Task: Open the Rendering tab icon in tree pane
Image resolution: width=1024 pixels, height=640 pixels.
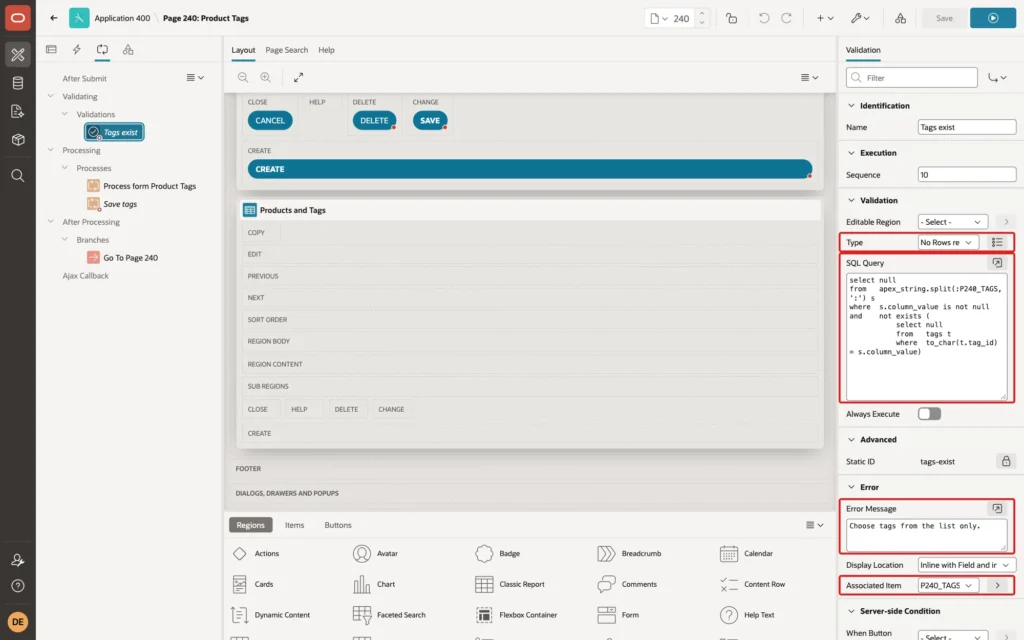Action: [x=52, y=50]
